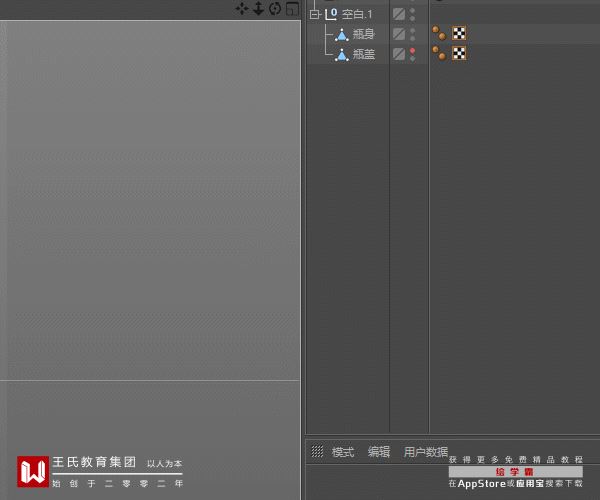Select the checkerboard texture tag on 瓶盖
Image resolution: width=600 pixels, height=500 pixels.
[459, 53]
